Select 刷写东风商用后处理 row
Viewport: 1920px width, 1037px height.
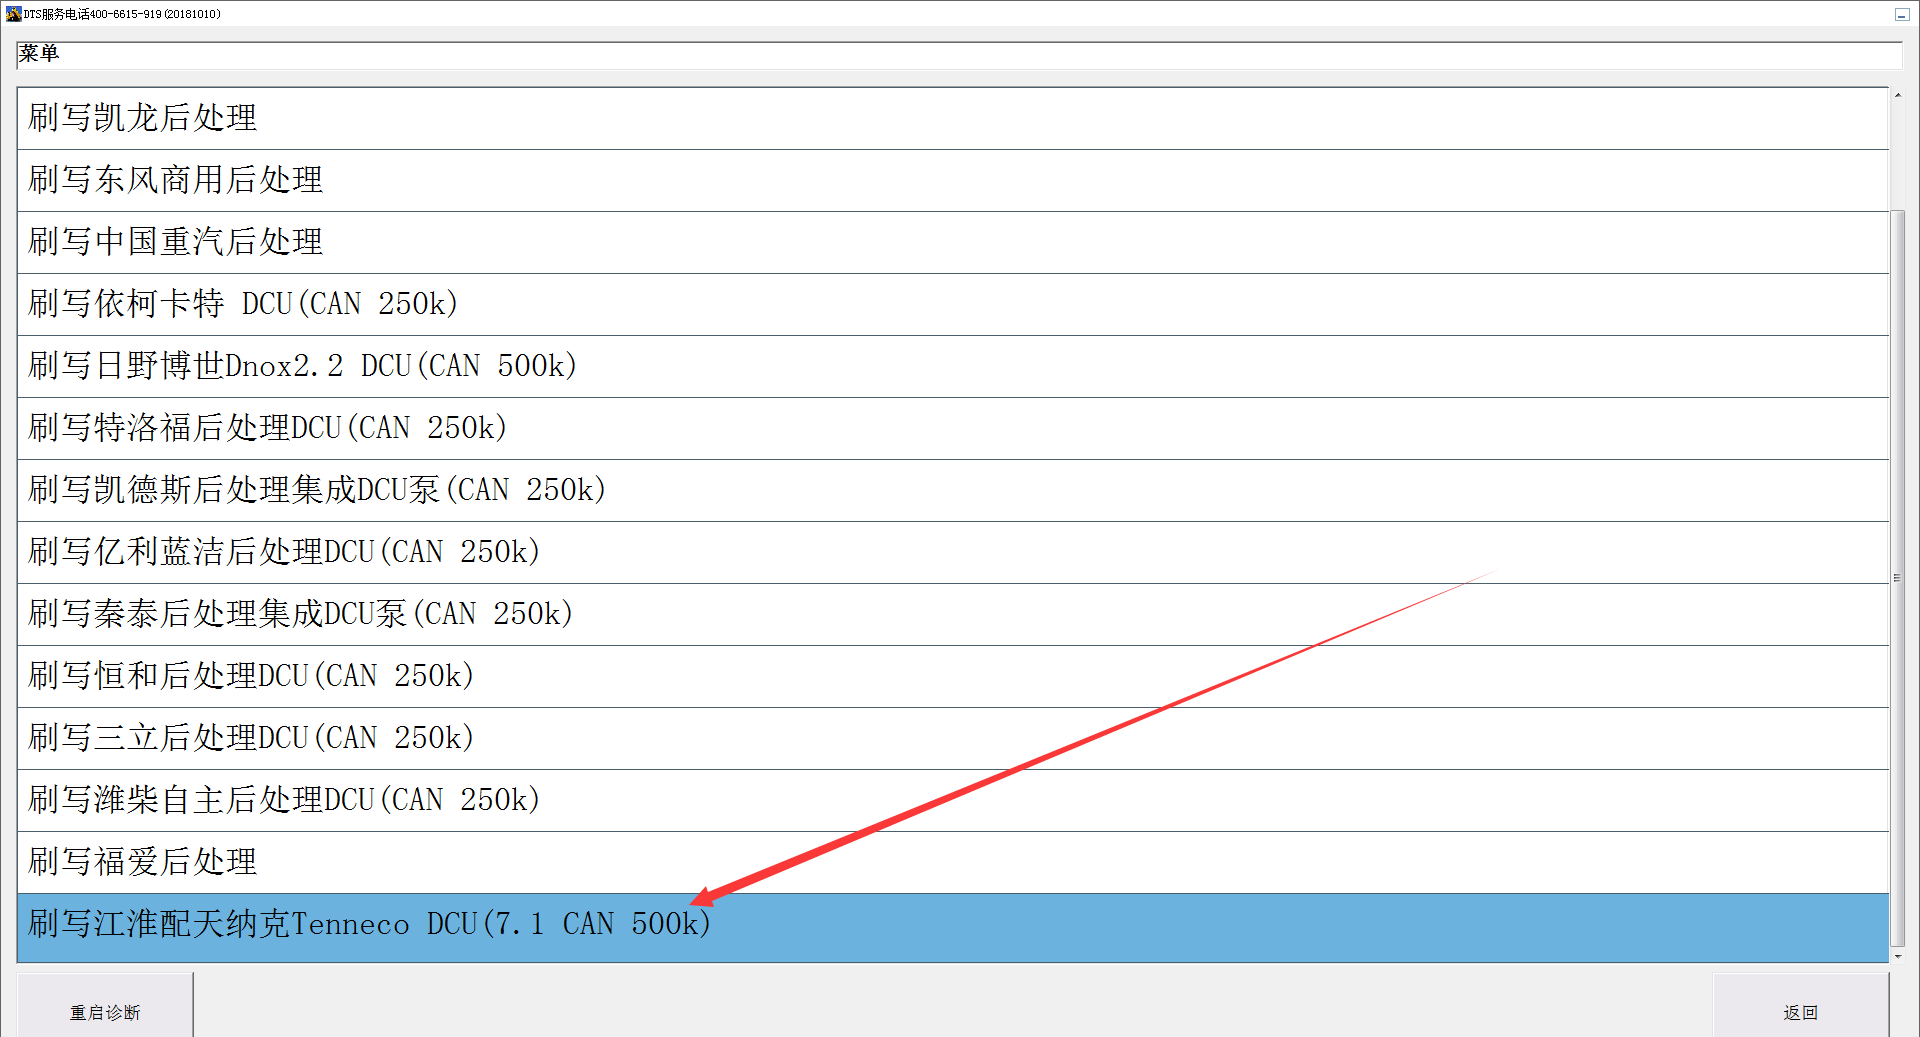952,181
